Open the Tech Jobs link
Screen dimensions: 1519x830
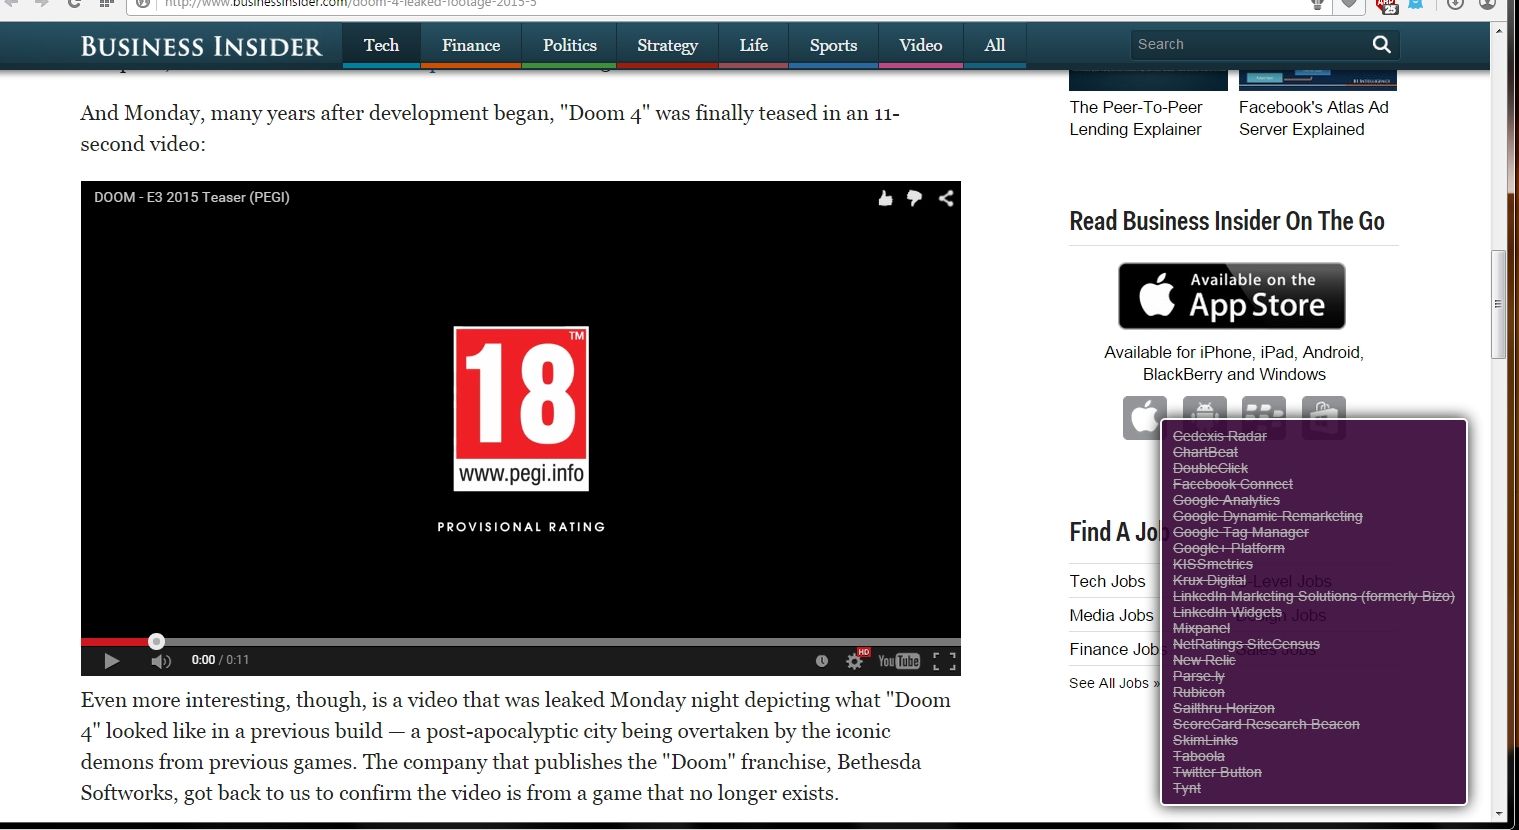tap(1107, 581)
